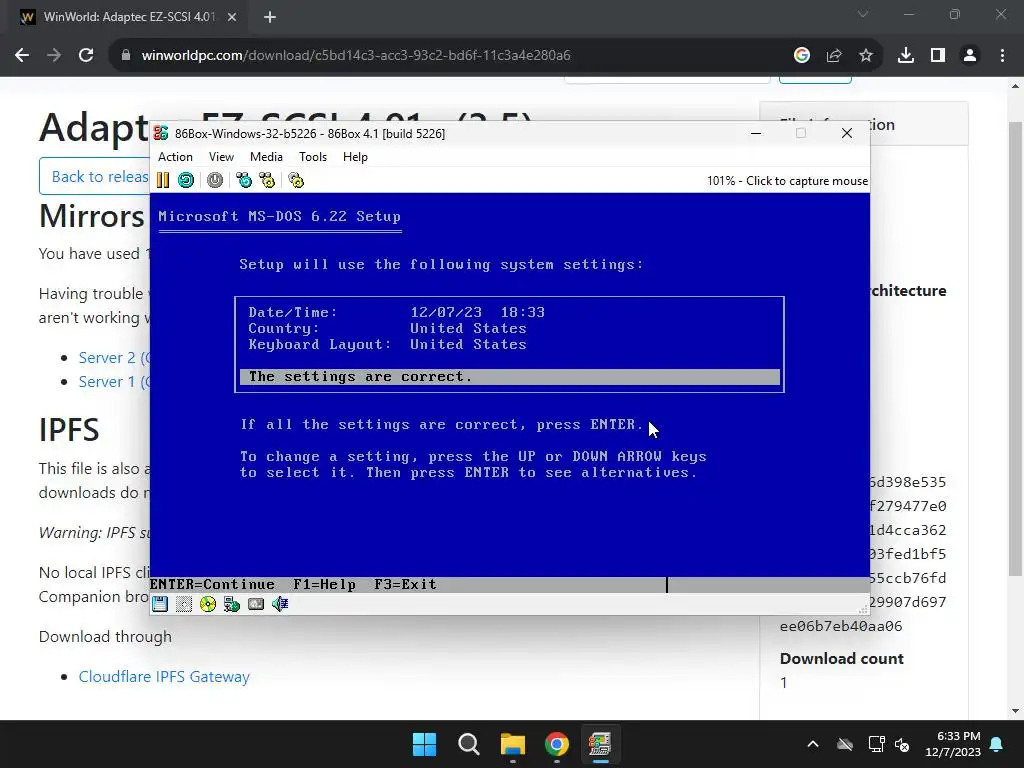Click F1=Help in the DOS status bar
The image size is (1024, 768).
[x=325, y=584]
